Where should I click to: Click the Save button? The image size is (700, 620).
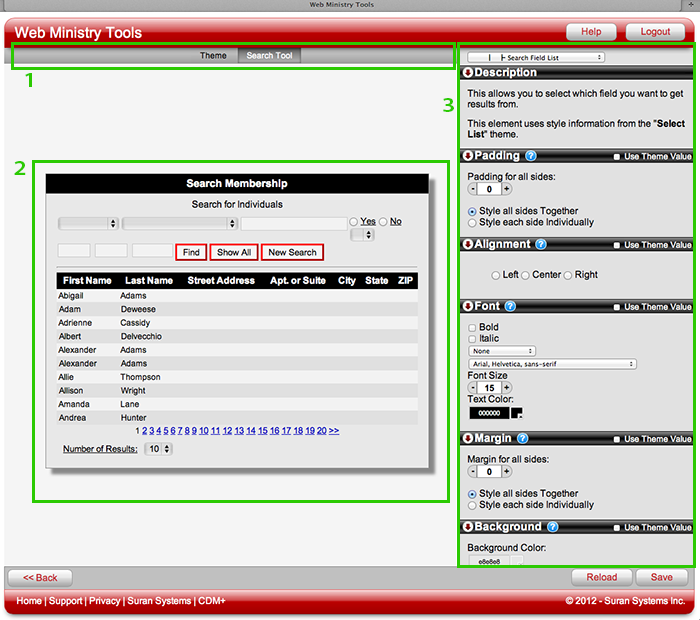tap(661, 577)
